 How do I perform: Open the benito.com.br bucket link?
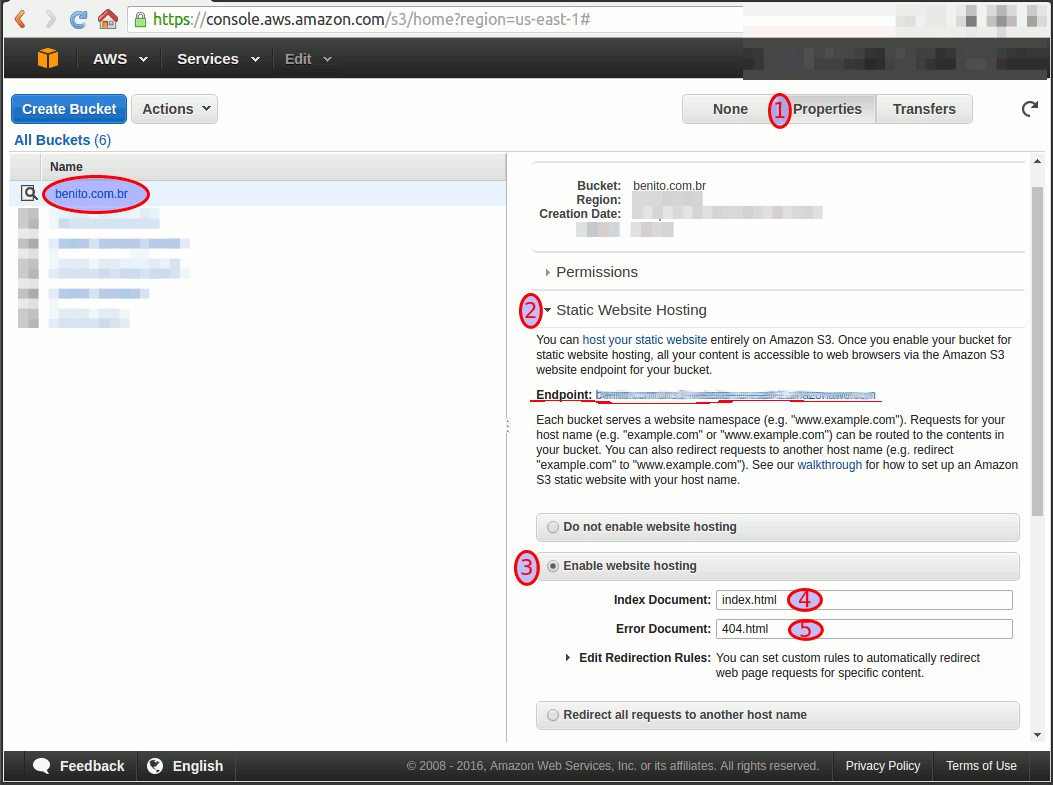click(91, 194)
